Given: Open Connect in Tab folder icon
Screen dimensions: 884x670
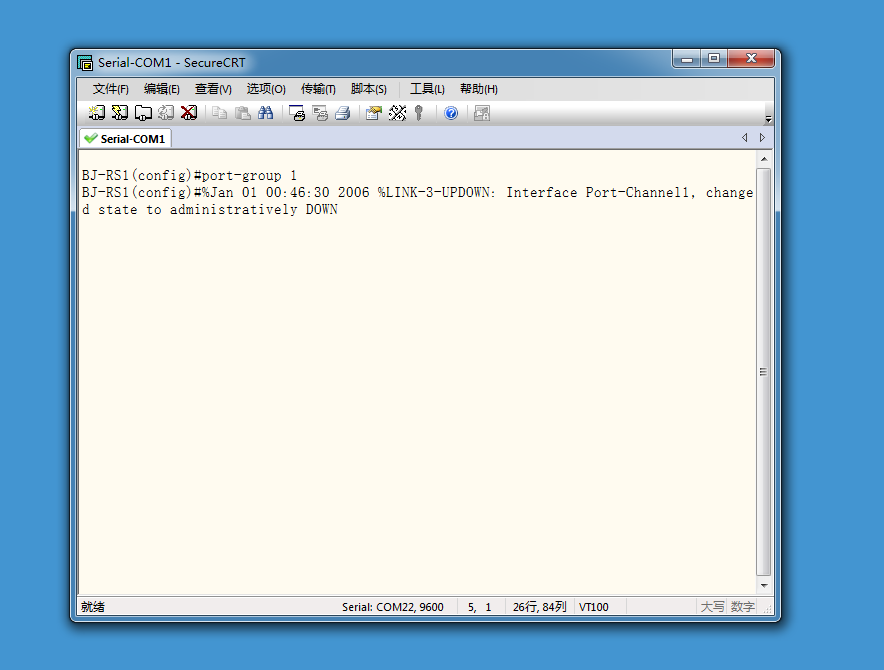Looking at the screenshot, I should (x=143, y=113).
